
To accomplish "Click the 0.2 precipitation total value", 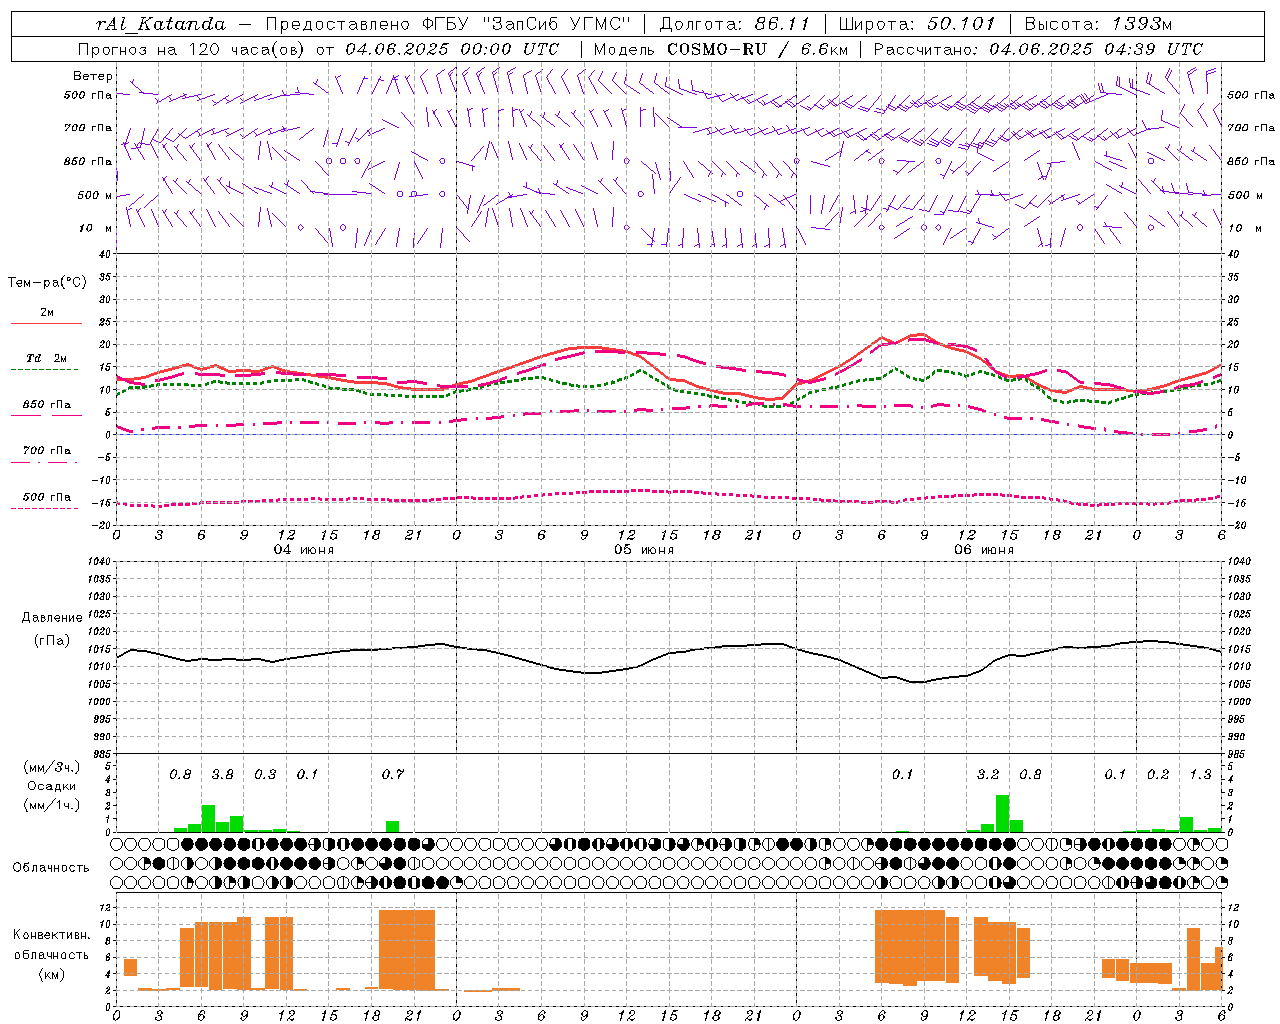I will [x=1158, y=775].
